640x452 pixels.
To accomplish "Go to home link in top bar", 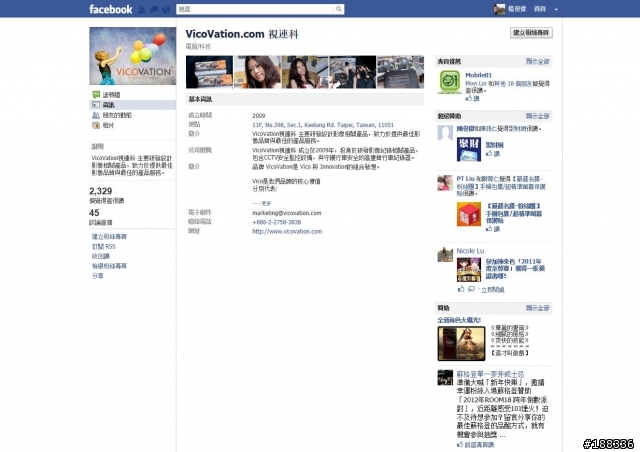I will (540, 9).
